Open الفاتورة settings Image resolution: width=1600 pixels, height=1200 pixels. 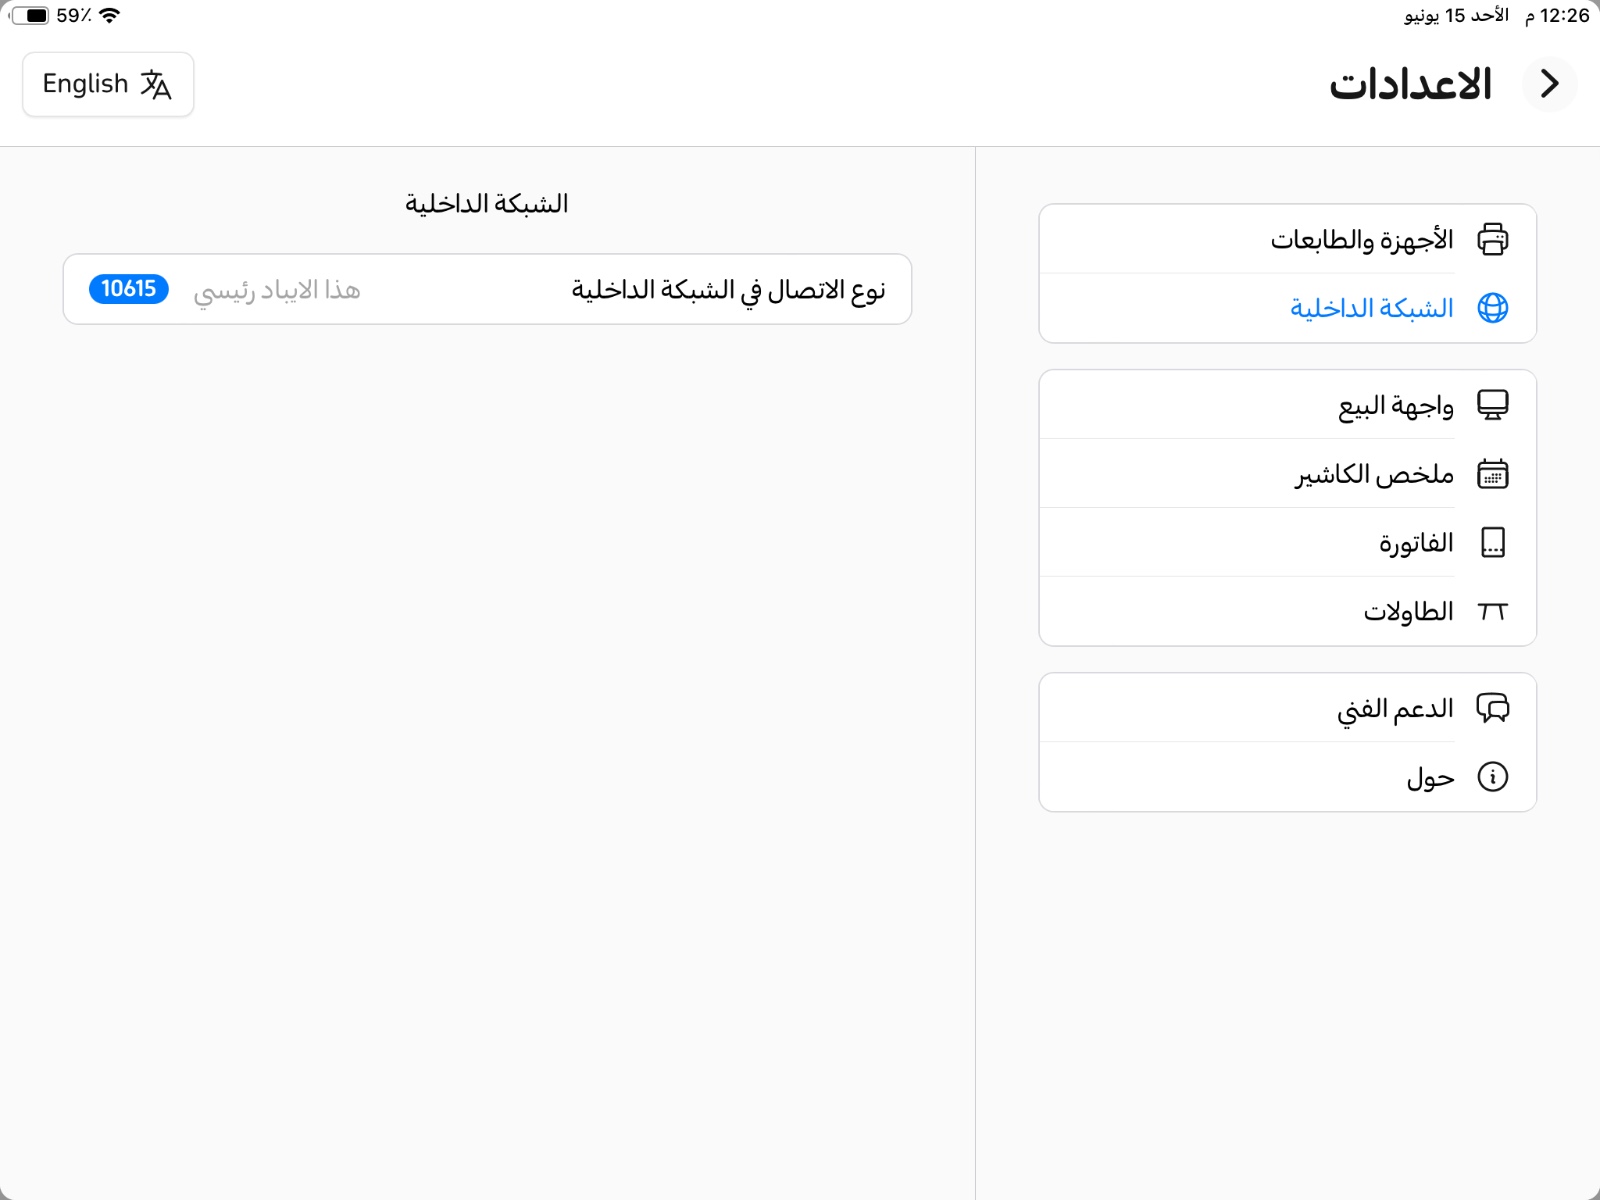1288,543
